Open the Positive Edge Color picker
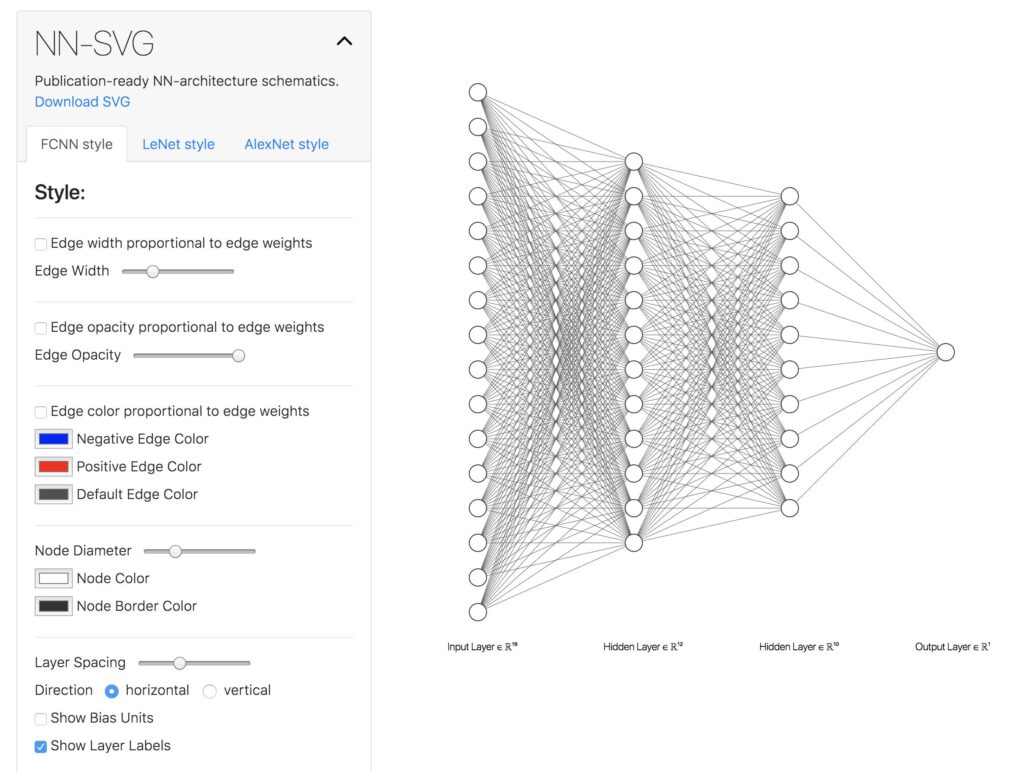Image resolution: width=1024 pixels, height=772 pixels. (x=53, y=466)
